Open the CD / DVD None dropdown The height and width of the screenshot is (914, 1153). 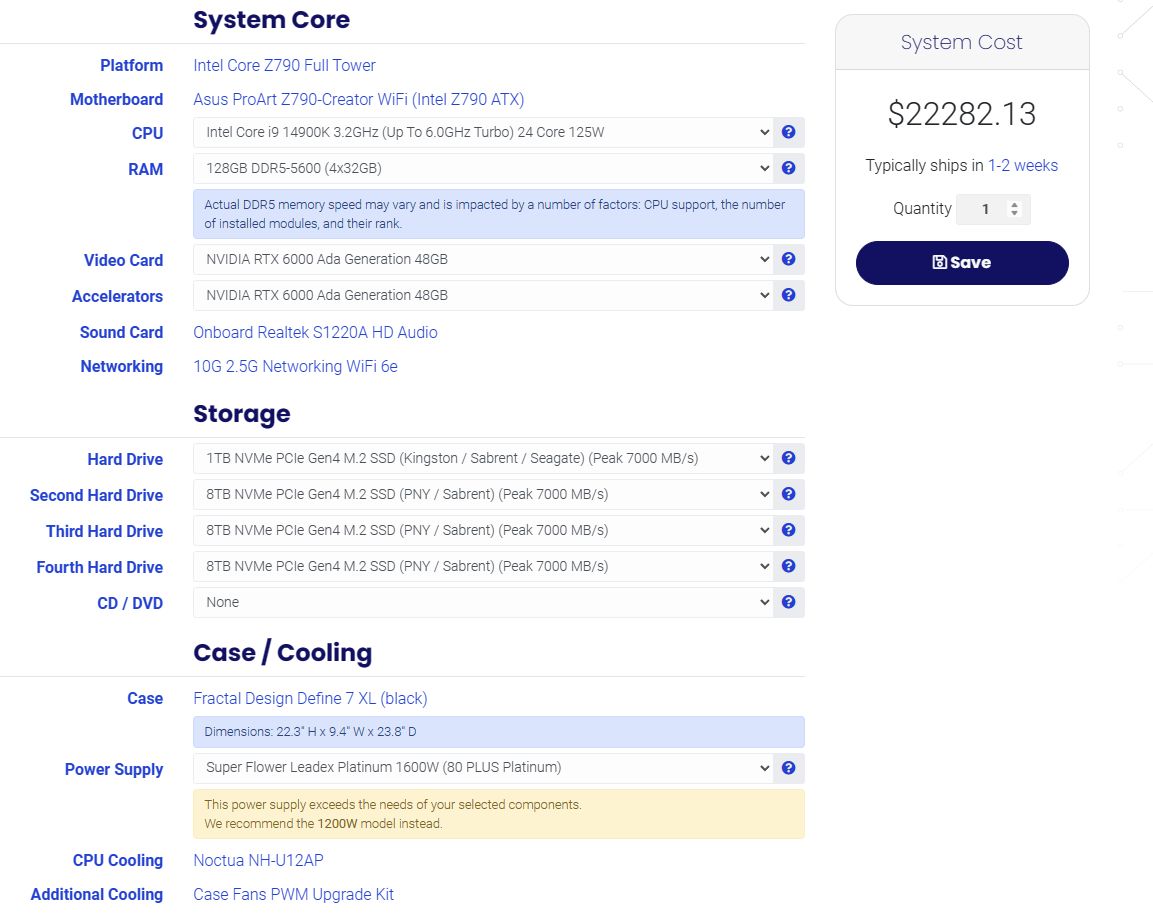(x=483, y=602)
